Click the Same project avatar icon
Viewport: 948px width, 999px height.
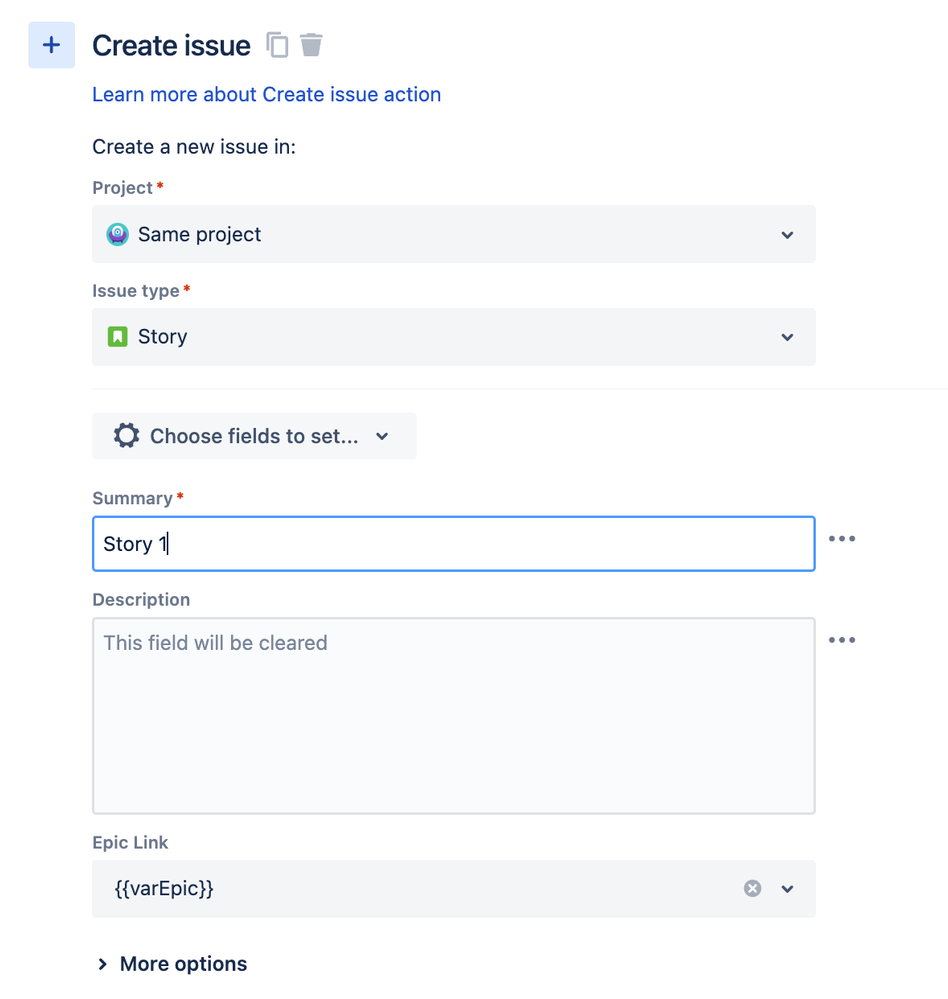click(117, 234)
